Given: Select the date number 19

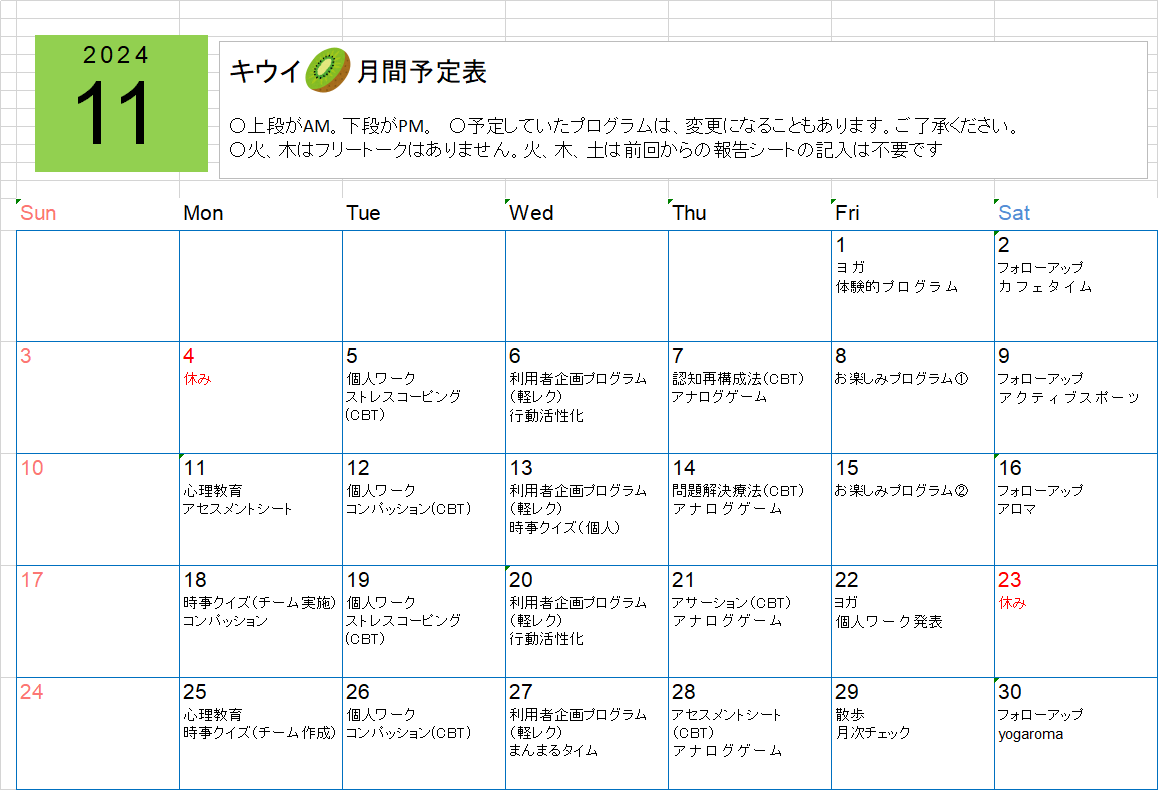Looking at the screenshot, I should click(358, 581).
